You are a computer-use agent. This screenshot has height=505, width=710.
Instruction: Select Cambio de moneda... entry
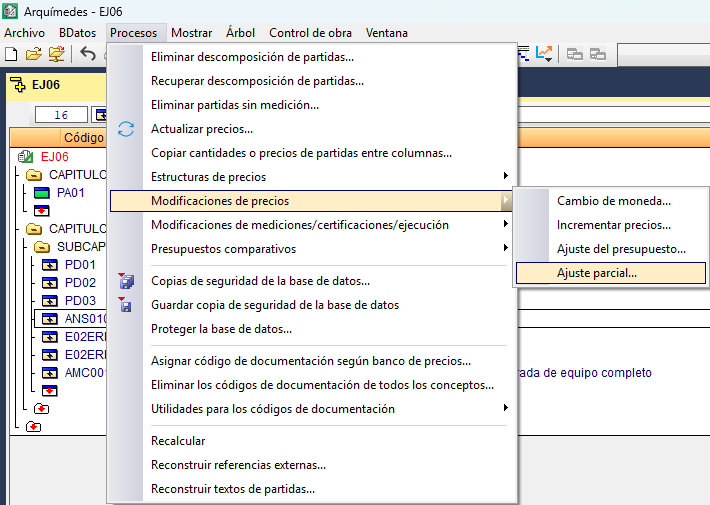click(611, 201)
